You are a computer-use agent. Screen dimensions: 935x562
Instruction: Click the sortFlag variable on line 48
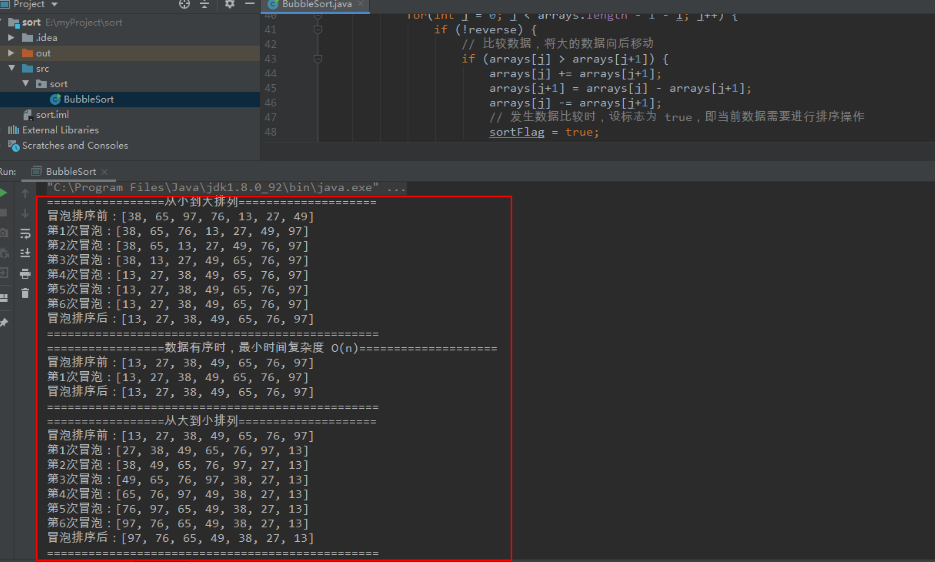pos(516,132)
